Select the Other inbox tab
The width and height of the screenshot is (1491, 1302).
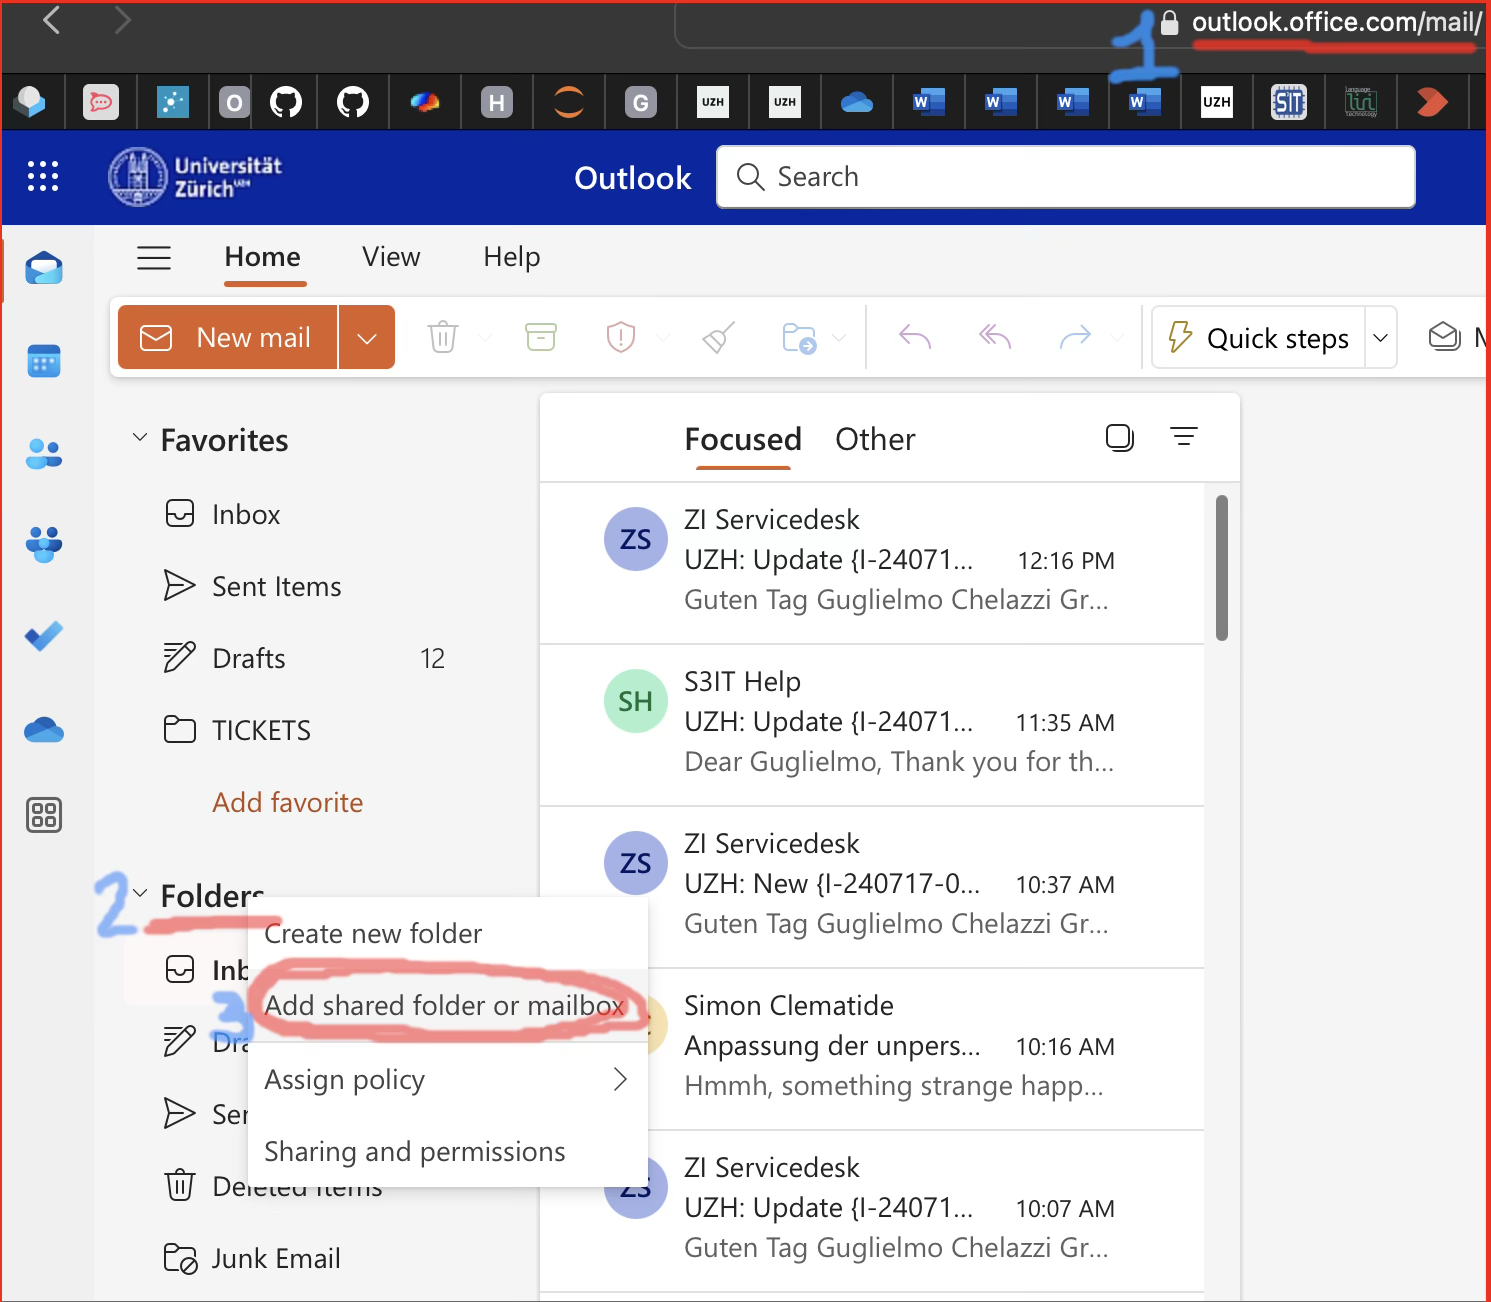(875, 439)
